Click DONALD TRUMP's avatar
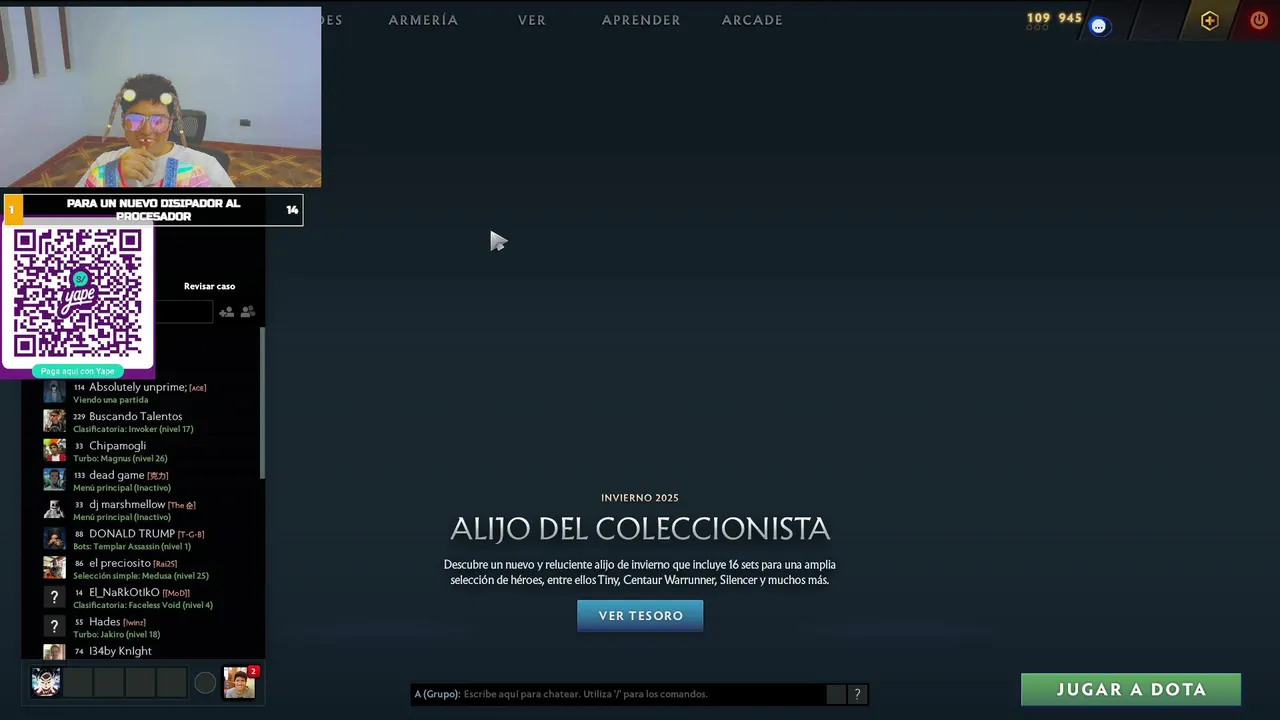Screen dimensions: 1280x720 [54, 538]
